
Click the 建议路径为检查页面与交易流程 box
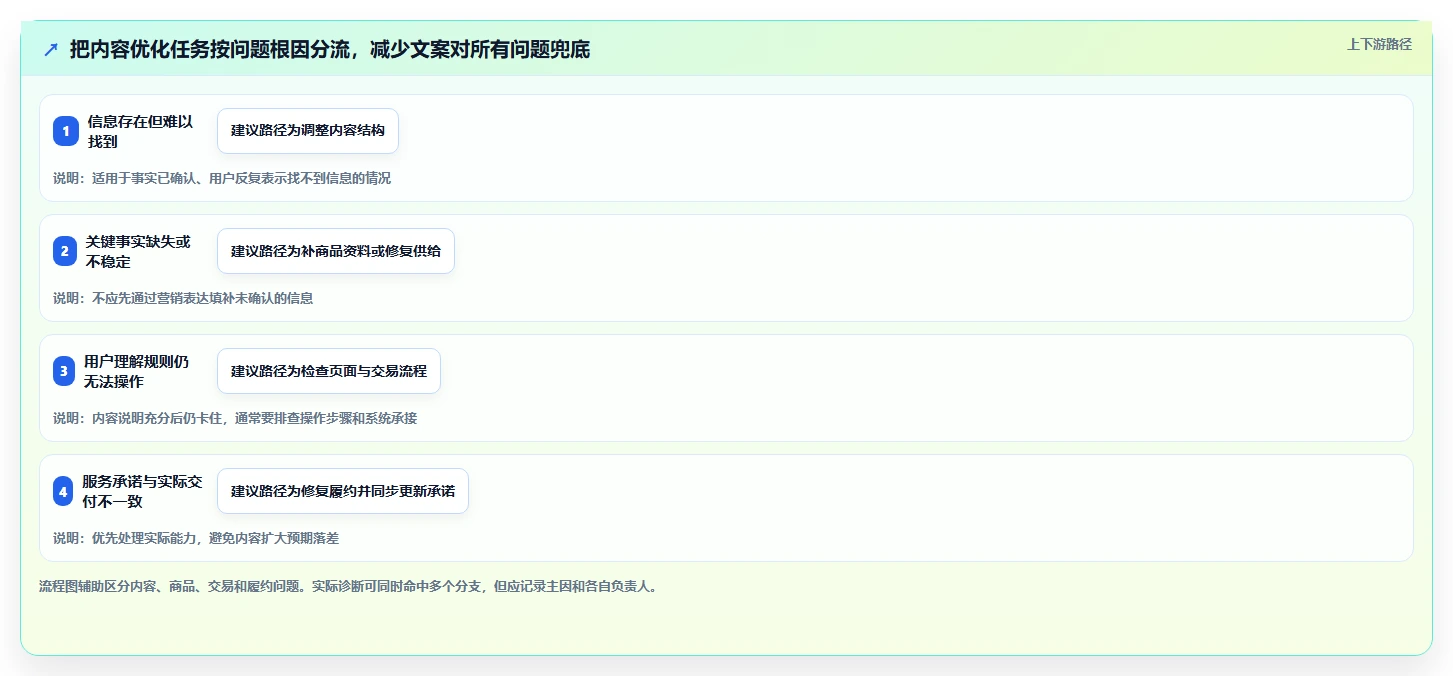(329, 371)
